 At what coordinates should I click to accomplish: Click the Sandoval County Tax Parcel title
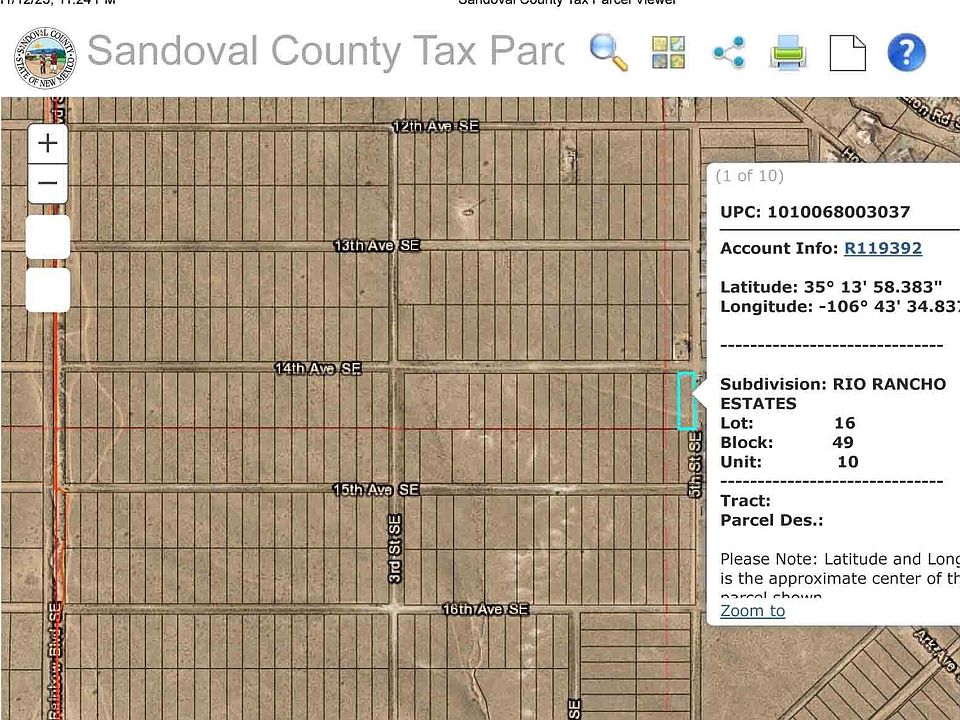(x=324, y=50)
